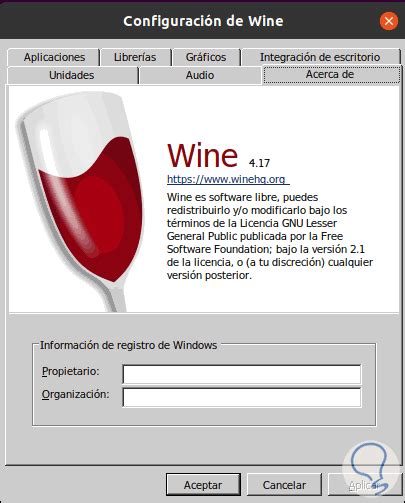Select the Gráficos tab
Screen dimensions: 405x503
click(x=206, y=57)
